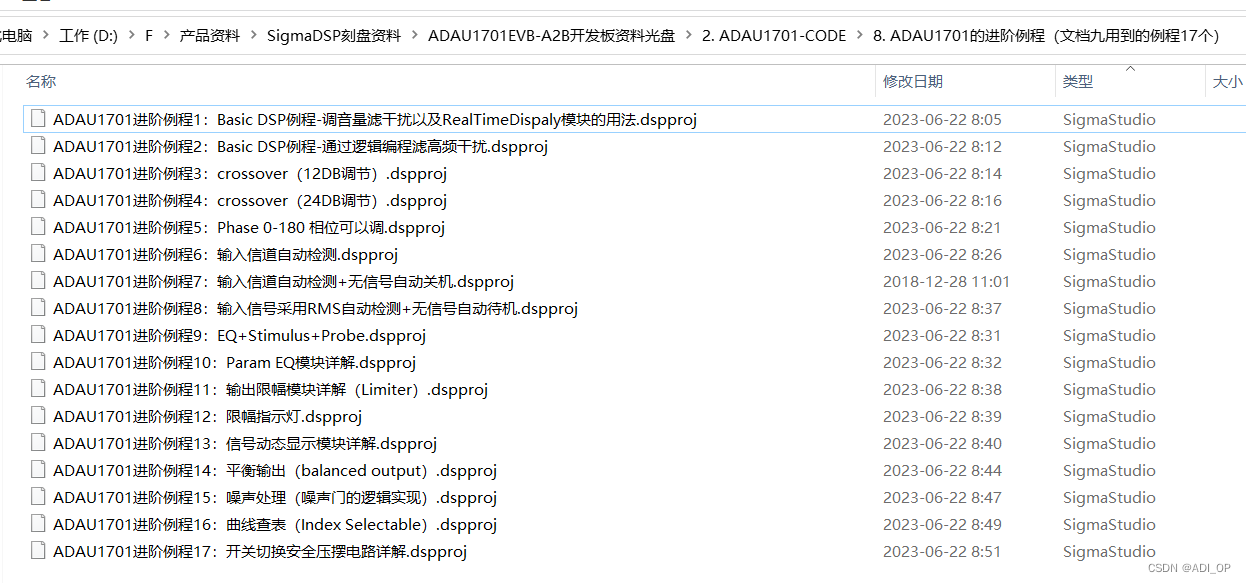Screen dimensions: 1246x583
Task: Click file icon of 进阶例程7 无信号自动关机
Action: [x=38, y=281]
